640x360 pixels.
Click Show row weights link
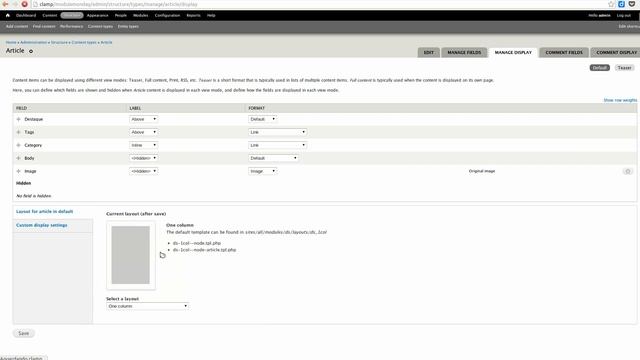(620, 100)
